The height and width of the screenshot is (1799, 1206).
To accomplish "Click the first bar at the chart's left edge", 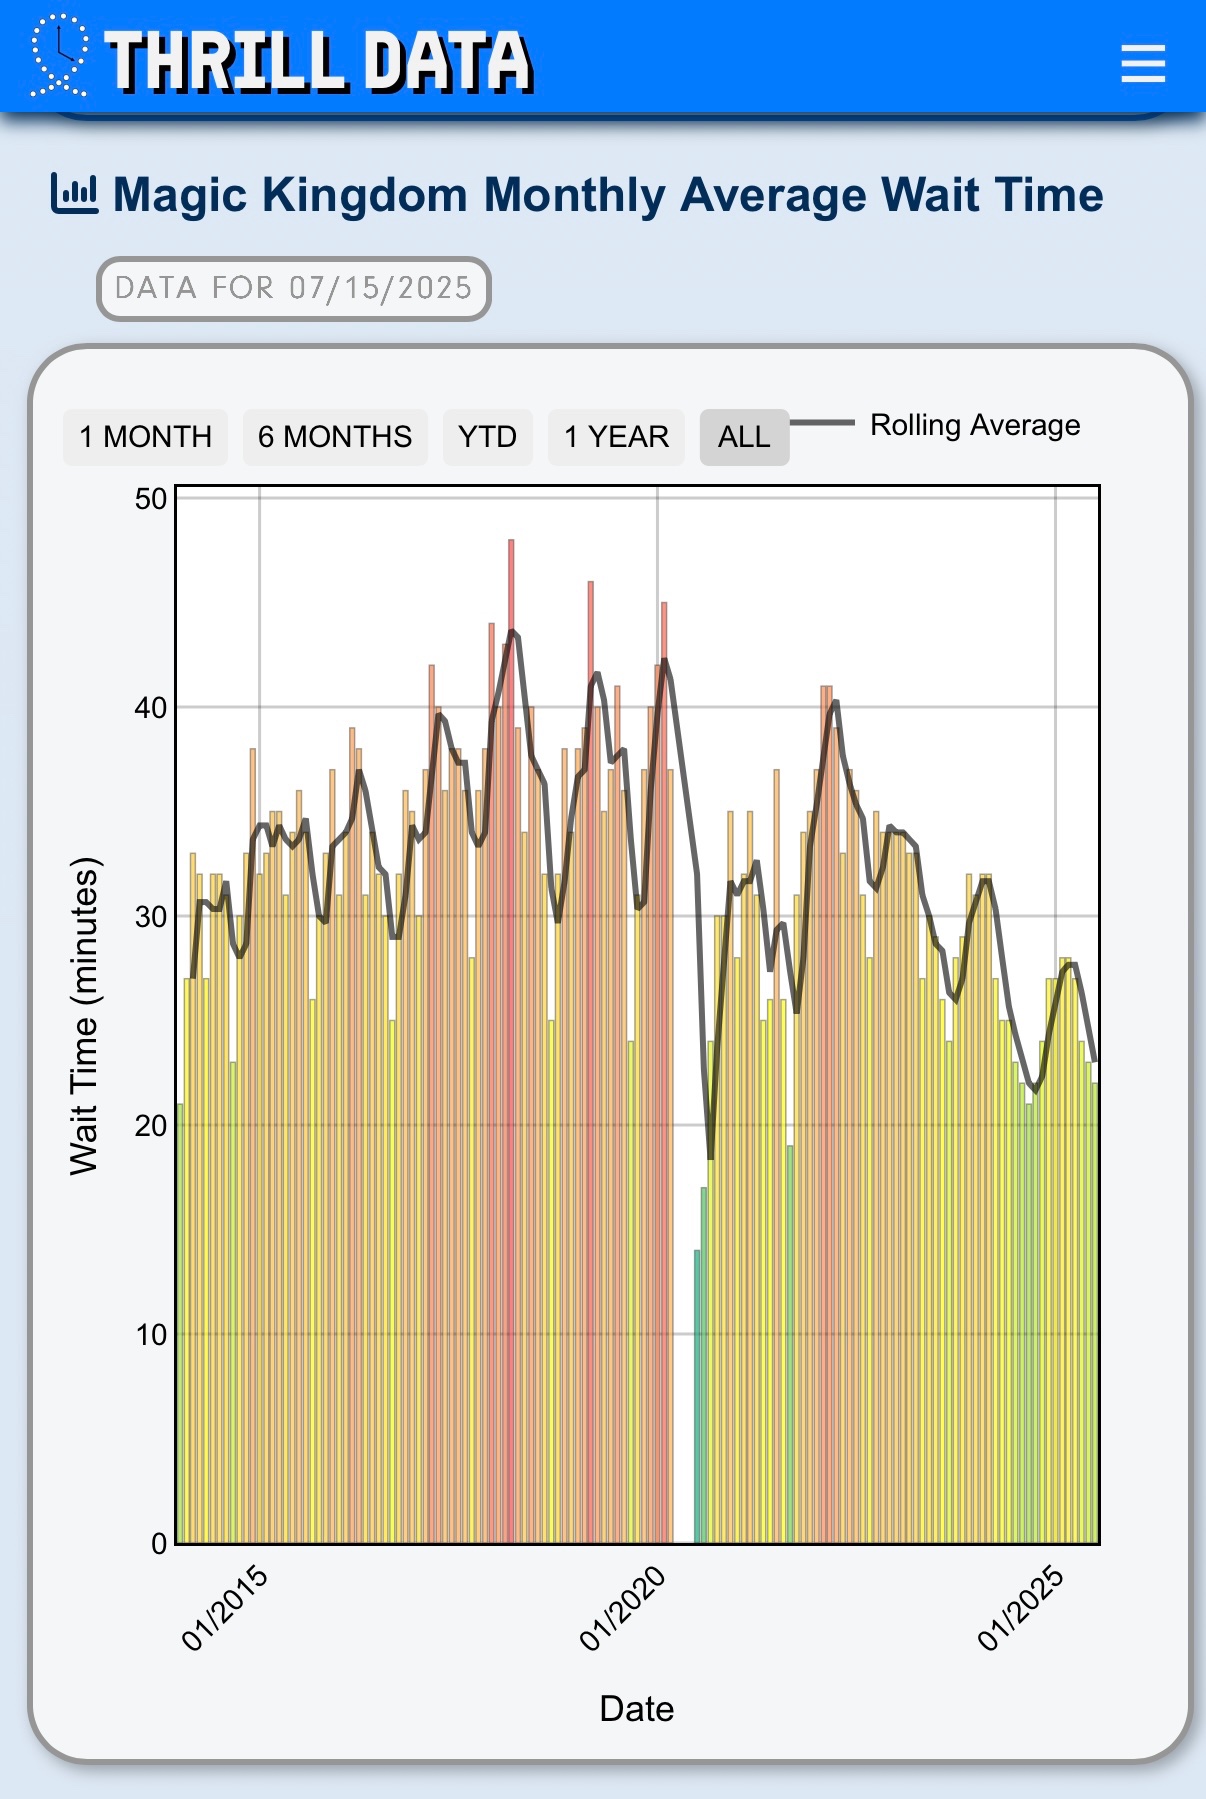I will click(180, 1323).
